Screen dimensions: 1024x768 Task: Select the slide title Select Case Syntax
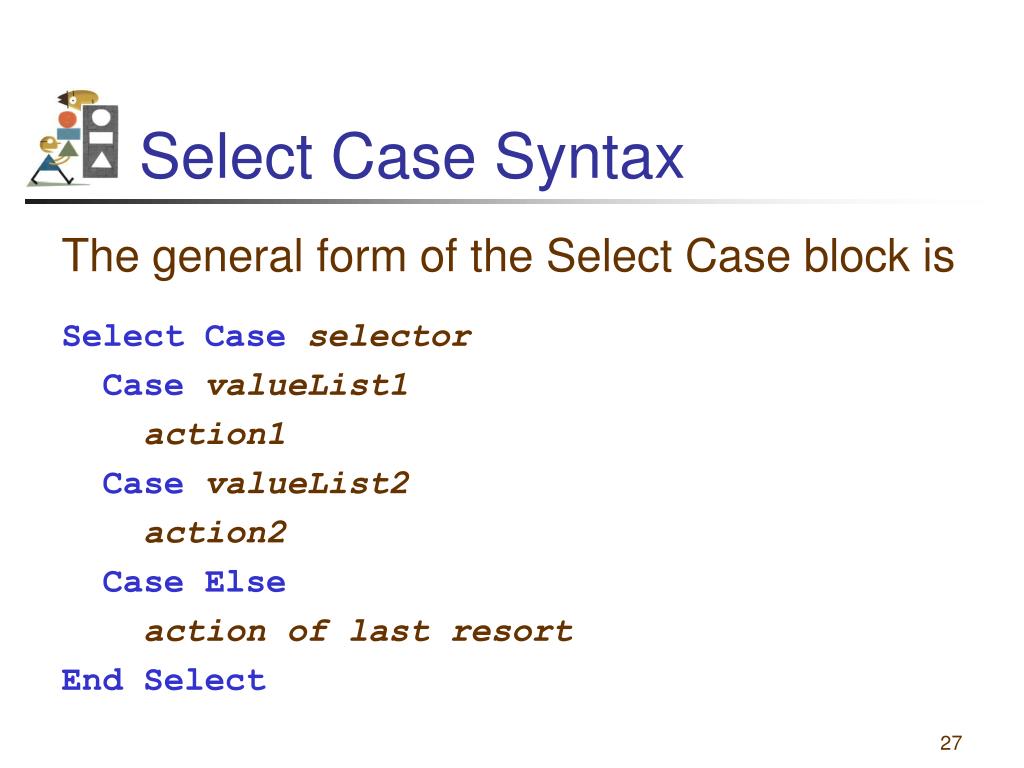coord(412,157)
